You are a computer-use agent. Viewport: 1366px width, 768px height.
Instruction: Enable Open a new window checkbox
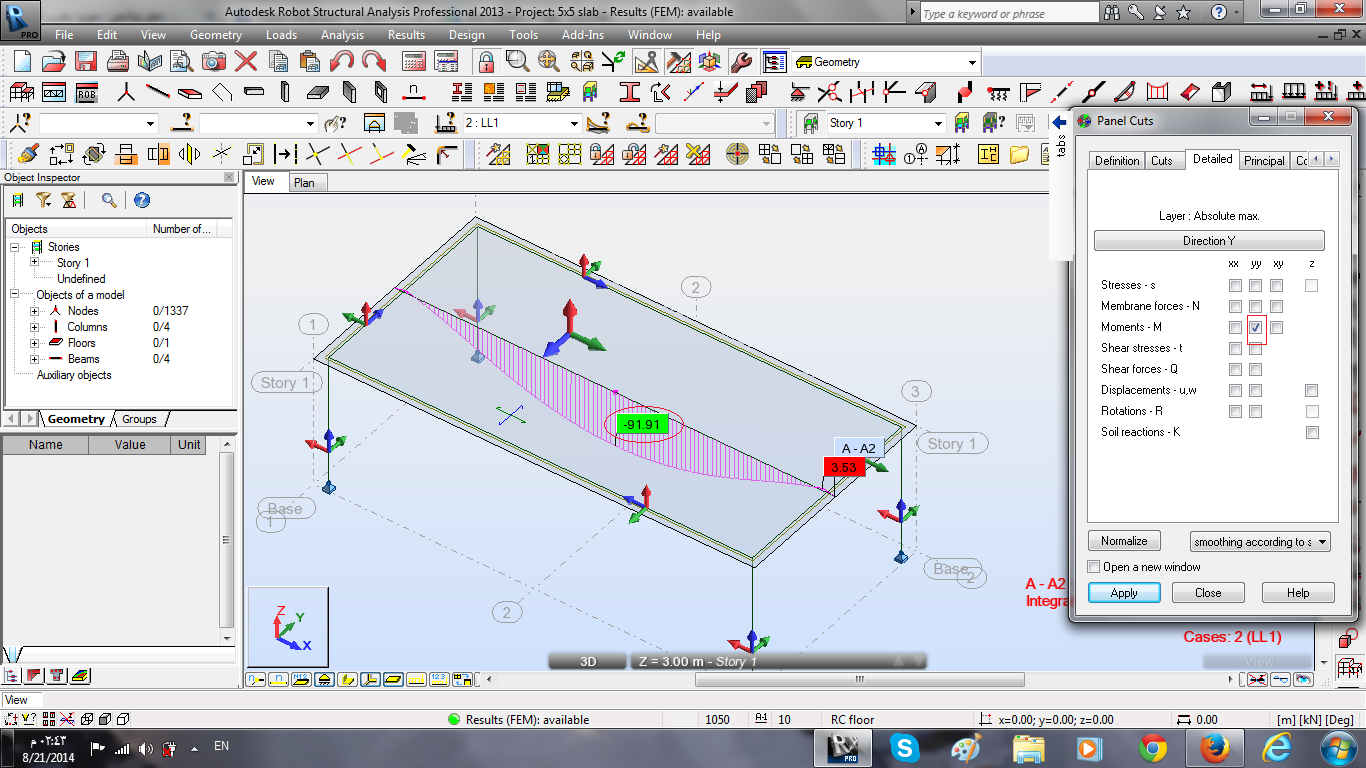point(1094,567)
